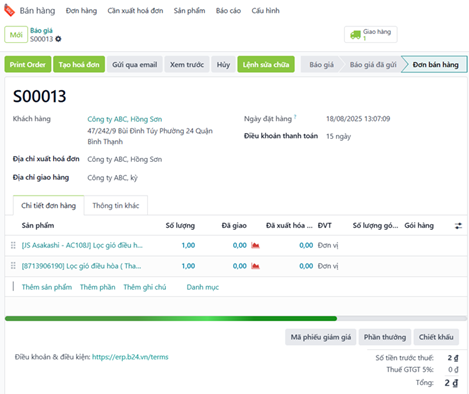Click invoiced 0,00 in 8713906190 row
Image resolution: width=469 pixels, height=394 pixels.
pyautogui.click(x=306, y=266)
